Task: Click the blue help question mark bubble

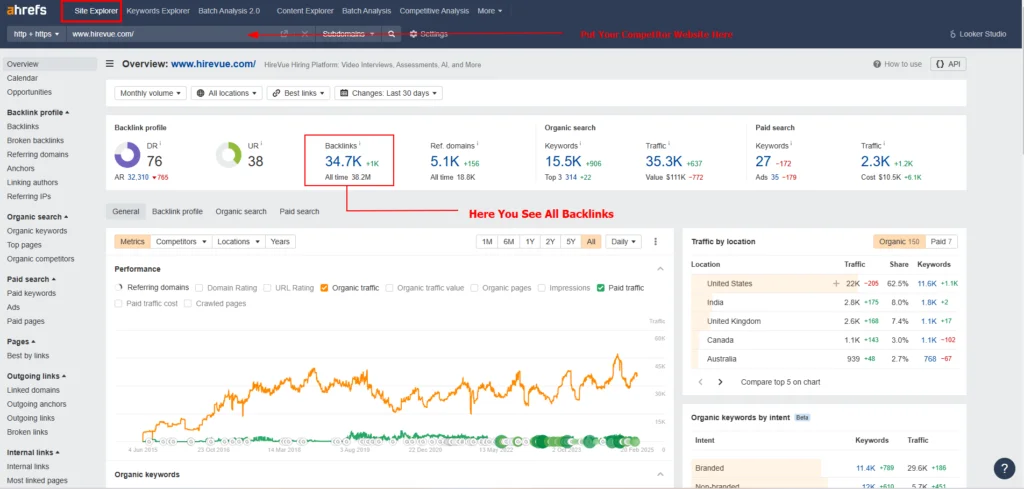Action: [x=1004, y=468]
